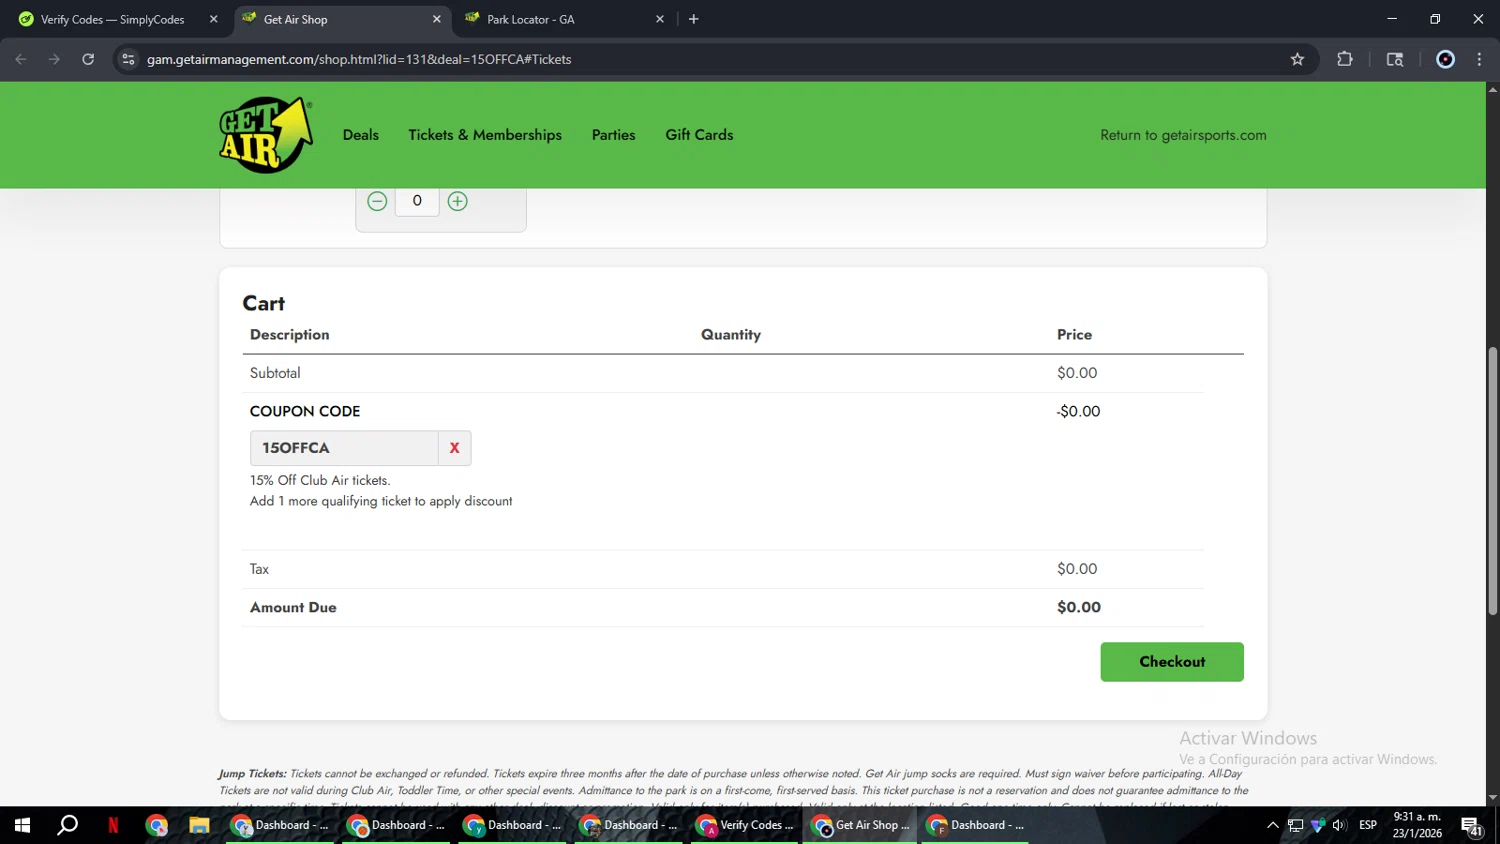
Task: View site information icon in address bar
Action: point(128,59)
